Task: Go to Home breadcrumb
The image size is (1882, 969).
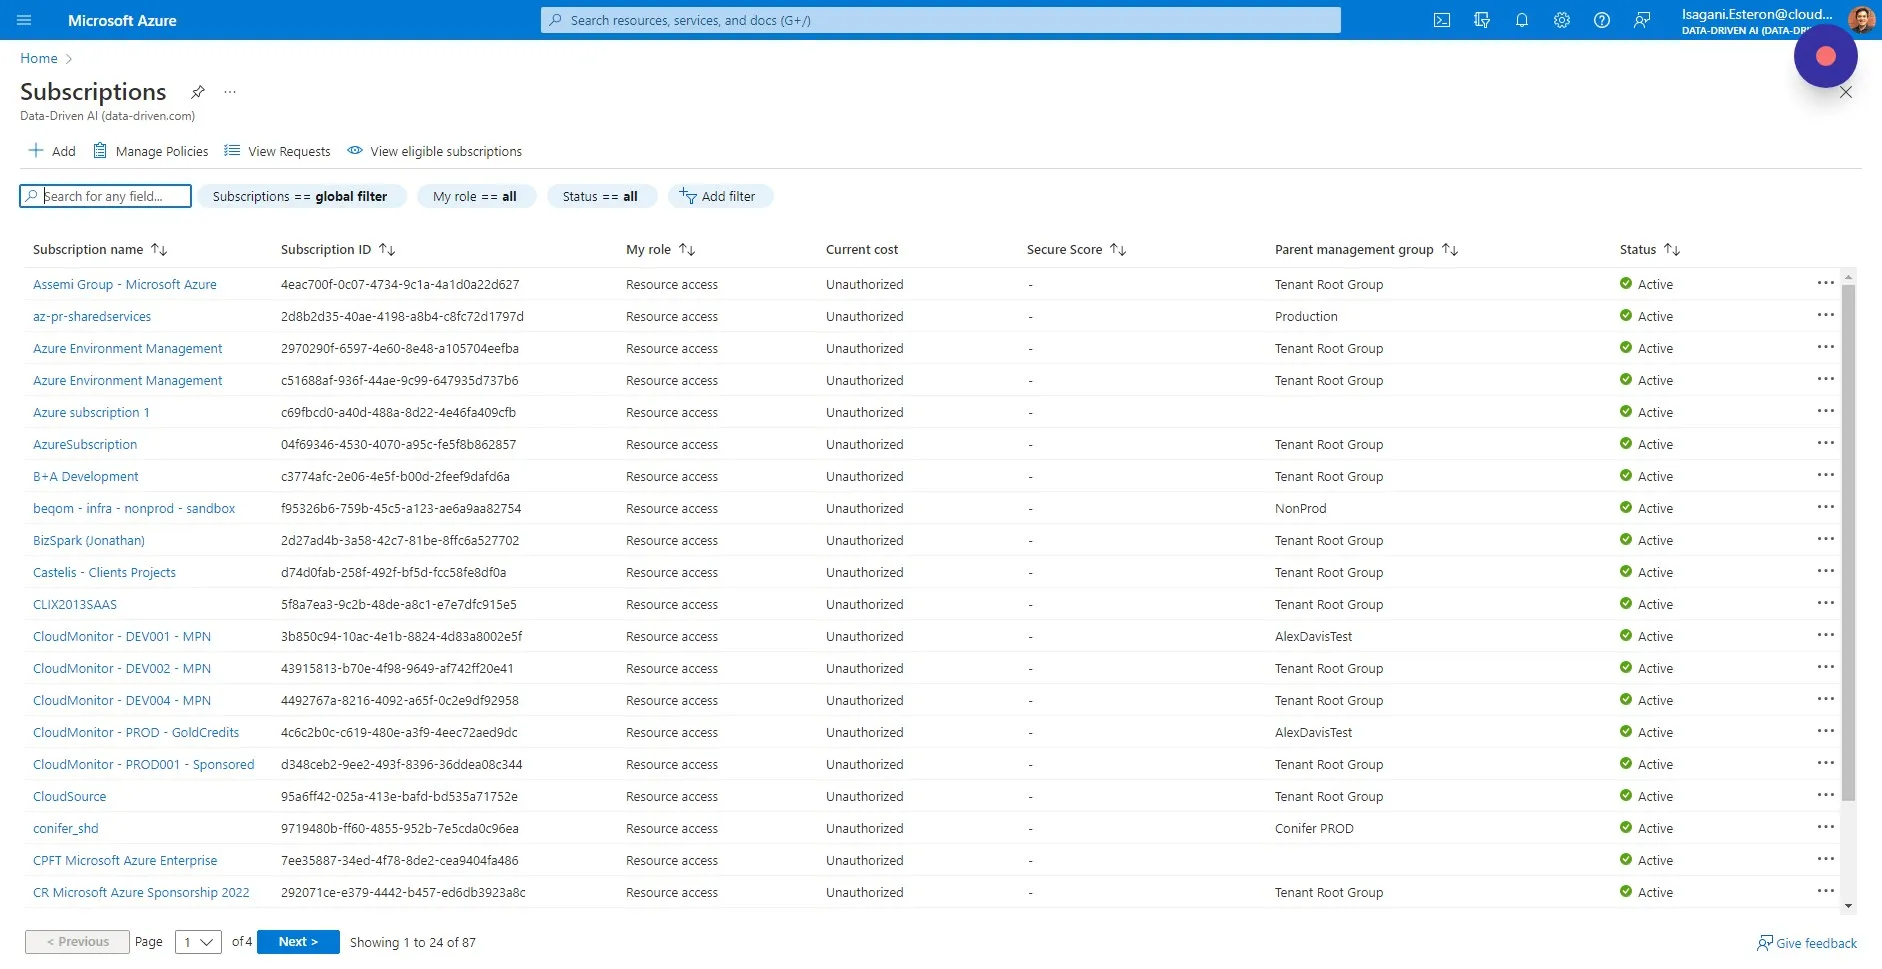Action: click(39, 58)
